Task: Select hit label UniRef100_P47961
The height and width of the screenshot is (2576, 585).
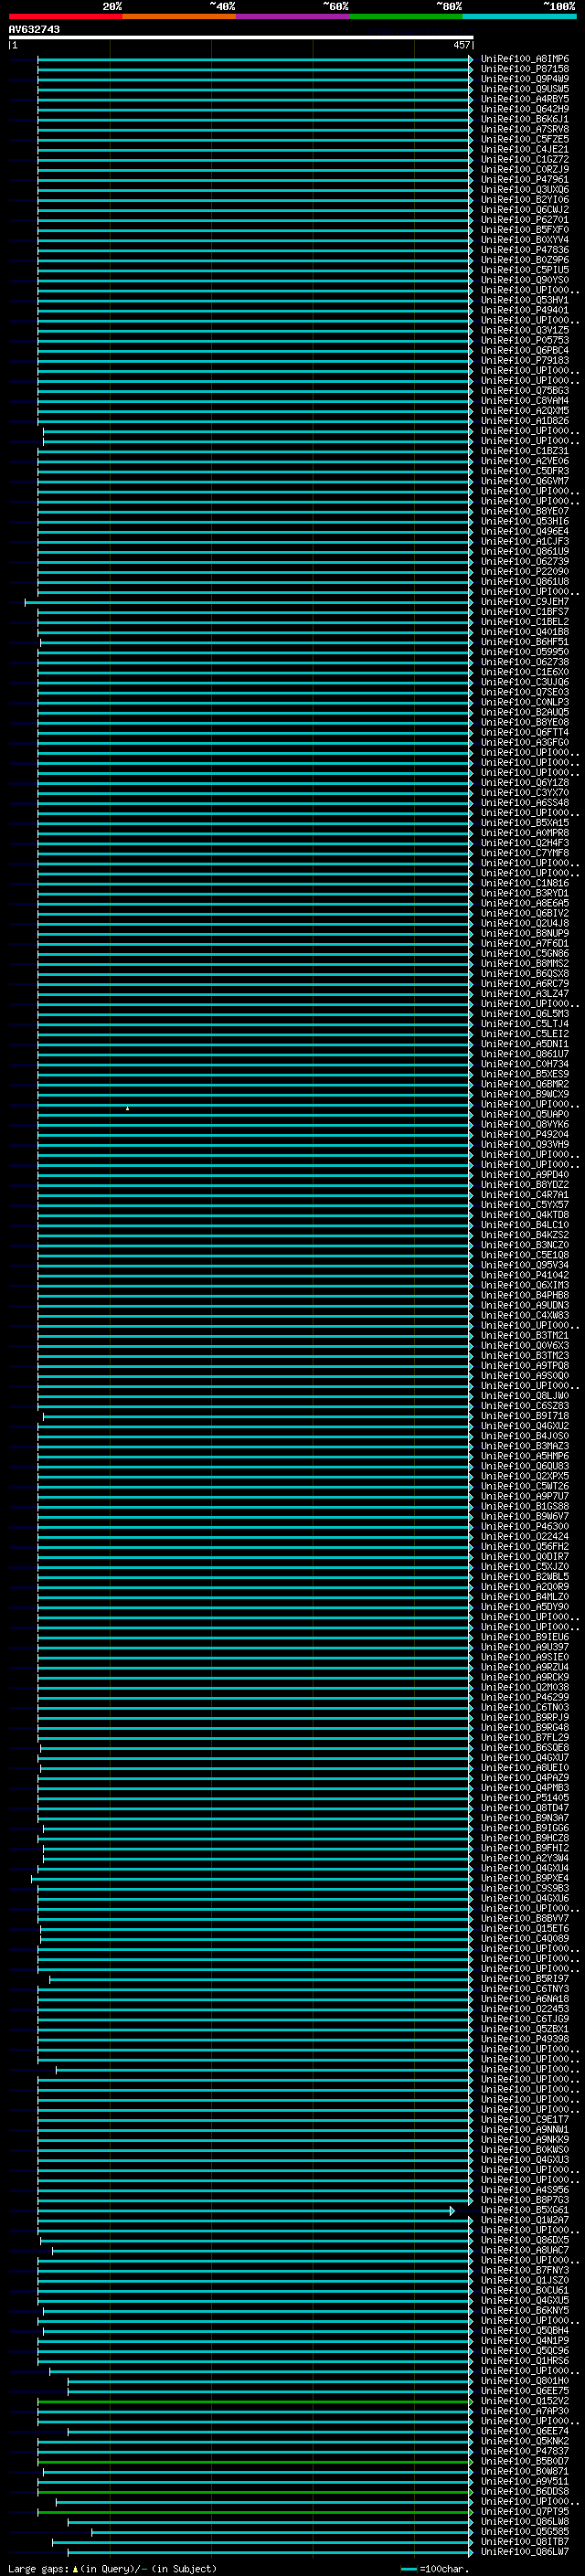Action: (x=524, y=180)
